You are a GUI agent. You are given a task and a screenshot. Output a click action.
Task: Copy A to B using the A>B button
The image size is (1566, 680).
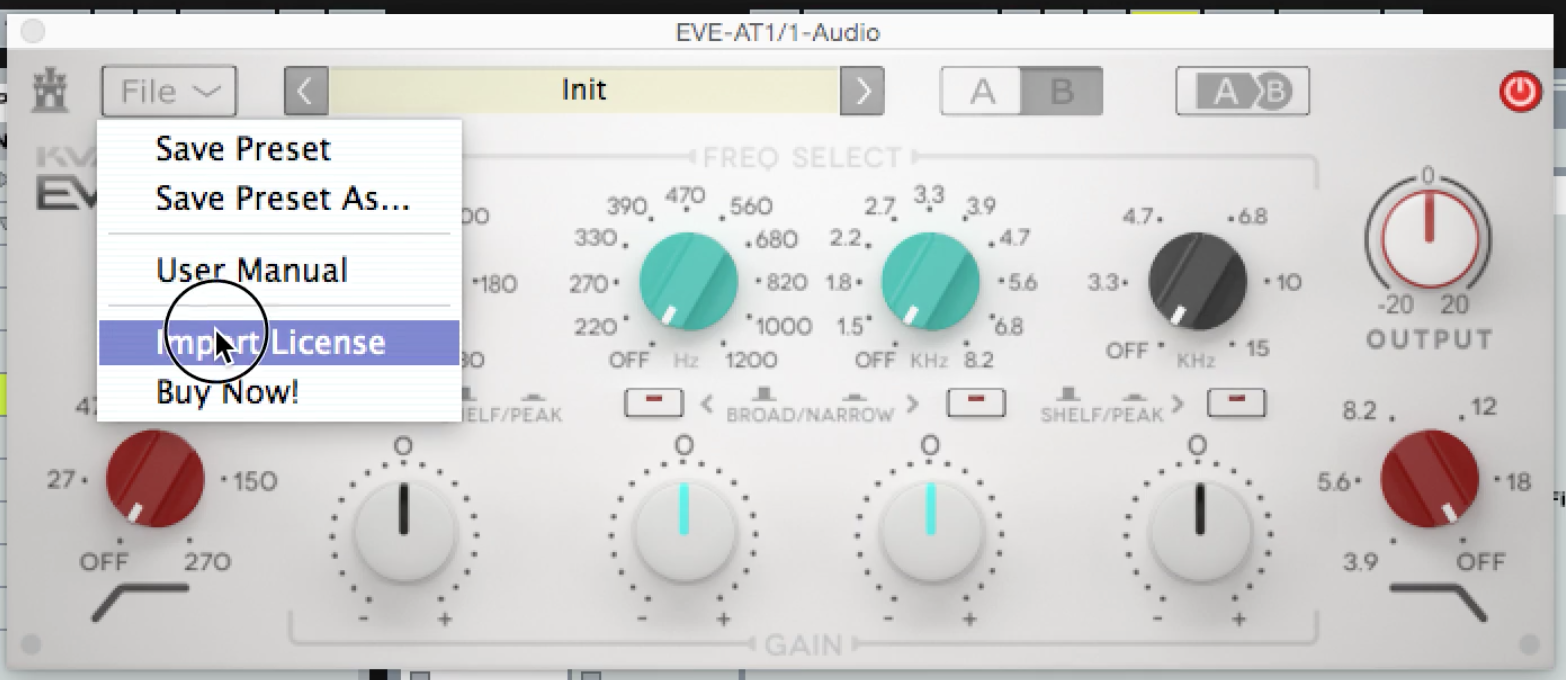pos(1243,91)
